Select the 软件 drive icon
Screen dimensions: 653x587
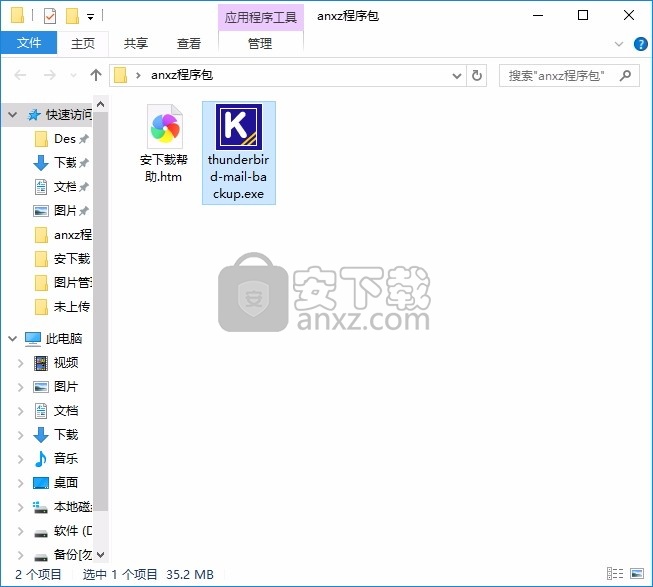tap(41, 532)
